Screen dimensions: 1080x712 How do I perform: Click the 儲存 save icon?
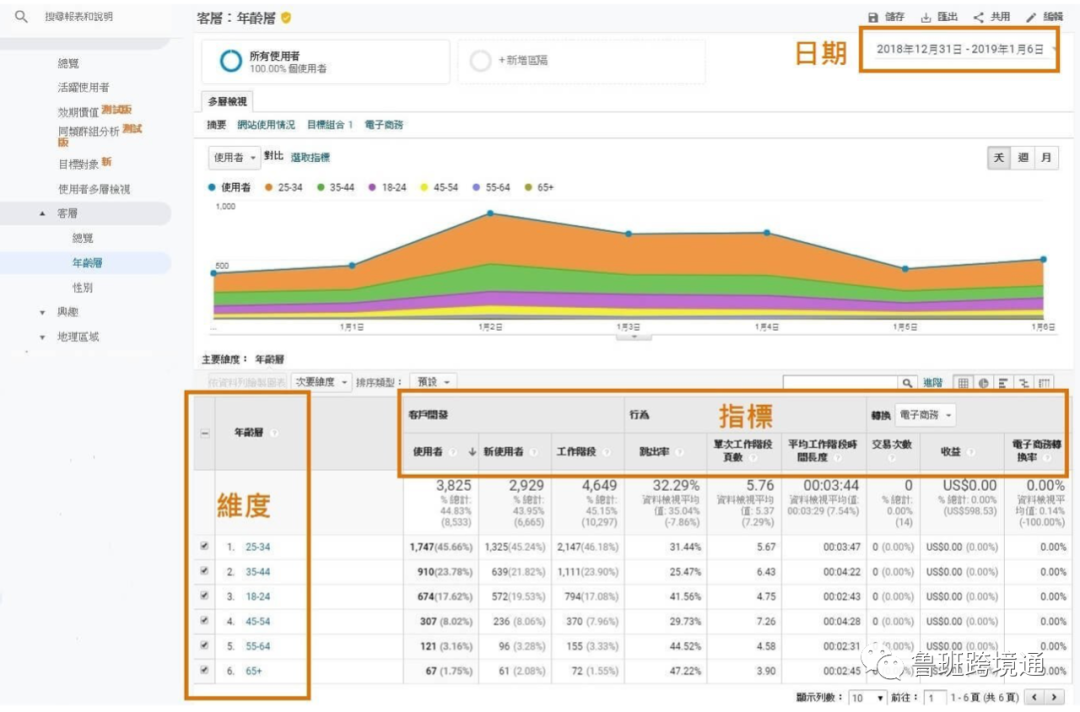pos(873,17)
